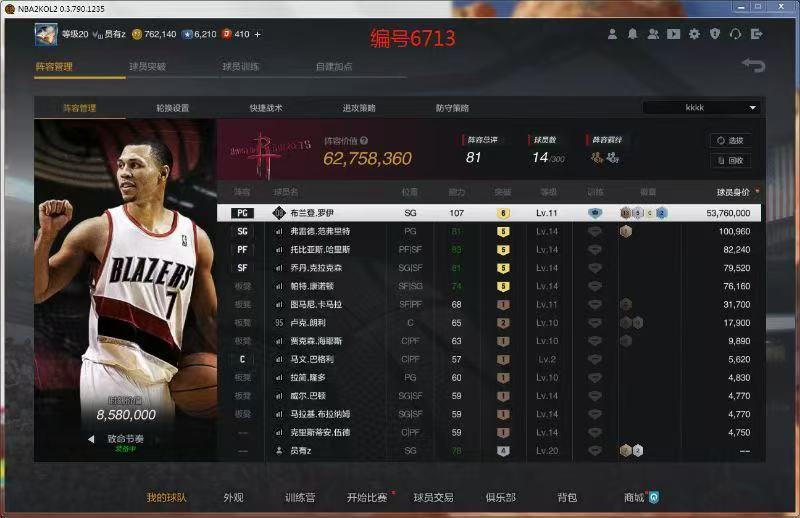Image resolution: width=800 pixels, height=518 pixels.
Task: Open the 快捷战术 sub-tab
Action: pos(266,108)
